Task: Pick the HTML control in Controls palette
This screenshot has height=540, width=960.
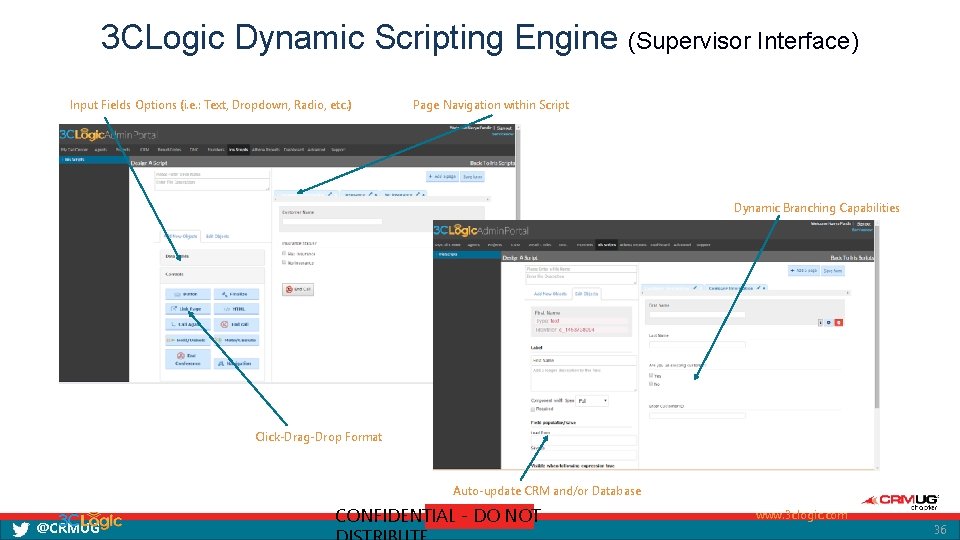Action: (x=236, y=309)
